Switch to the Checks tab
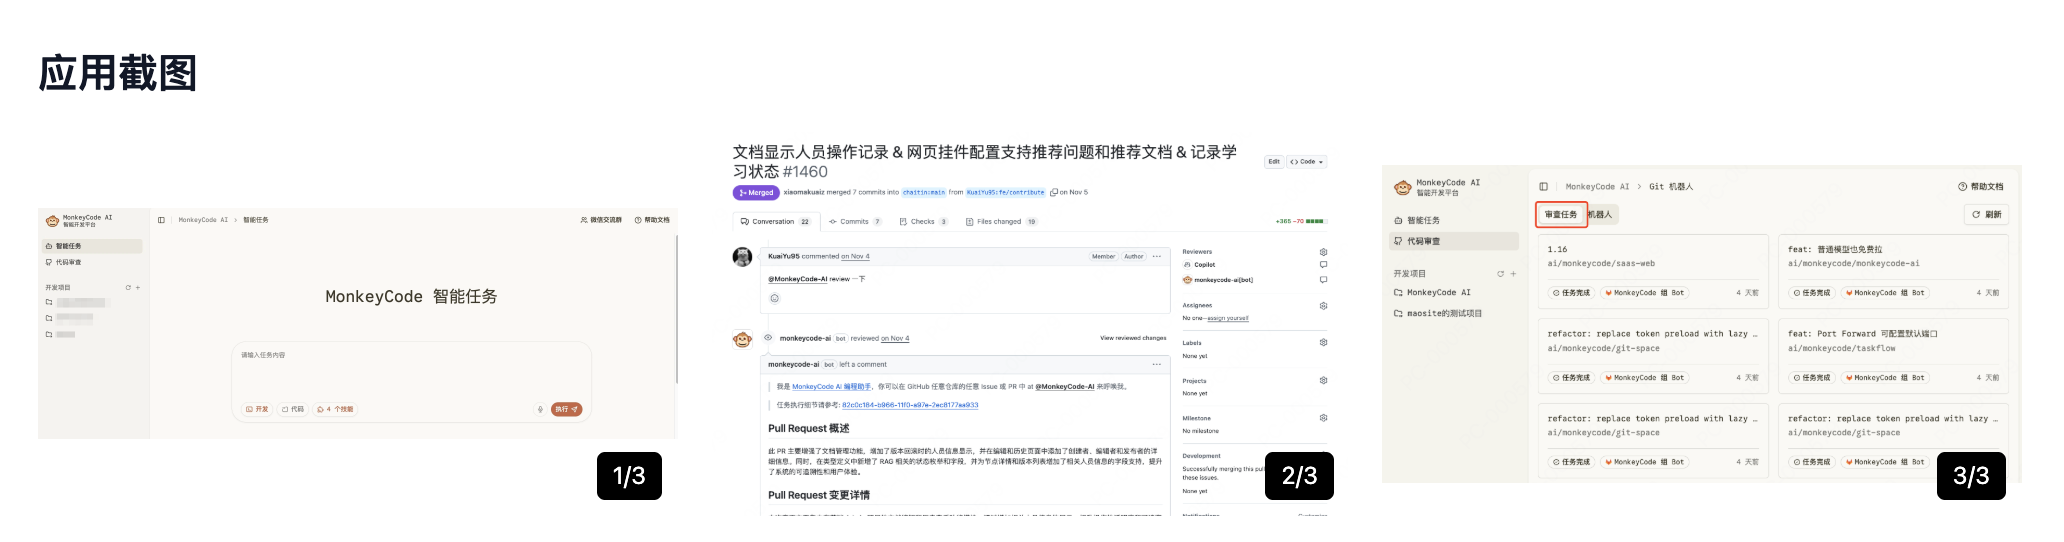This screenshot has height=542, width=2064. (923, 222)
